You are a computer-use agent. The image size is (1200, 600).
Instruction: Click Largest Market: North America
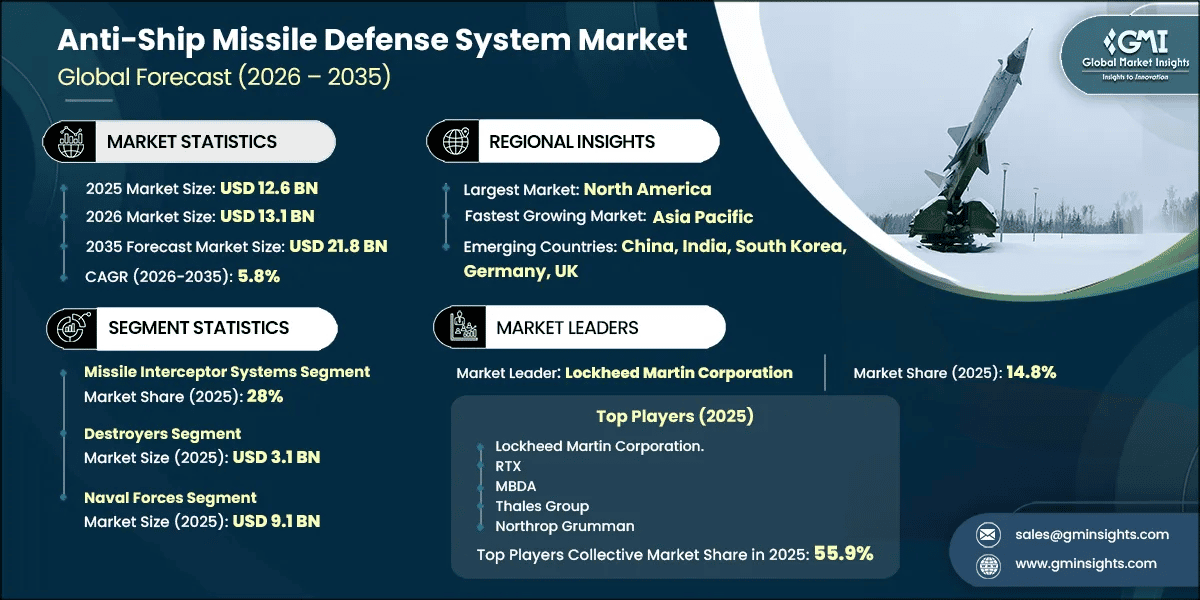tap(587, 188)
